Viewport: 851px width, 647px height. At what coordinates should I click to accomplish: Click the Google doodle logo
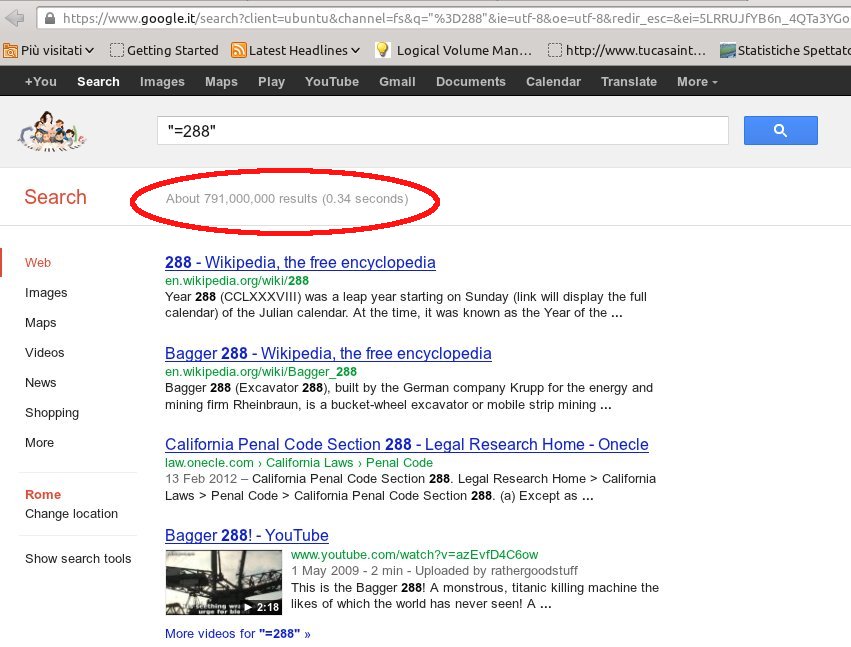(x=51, y=133)
